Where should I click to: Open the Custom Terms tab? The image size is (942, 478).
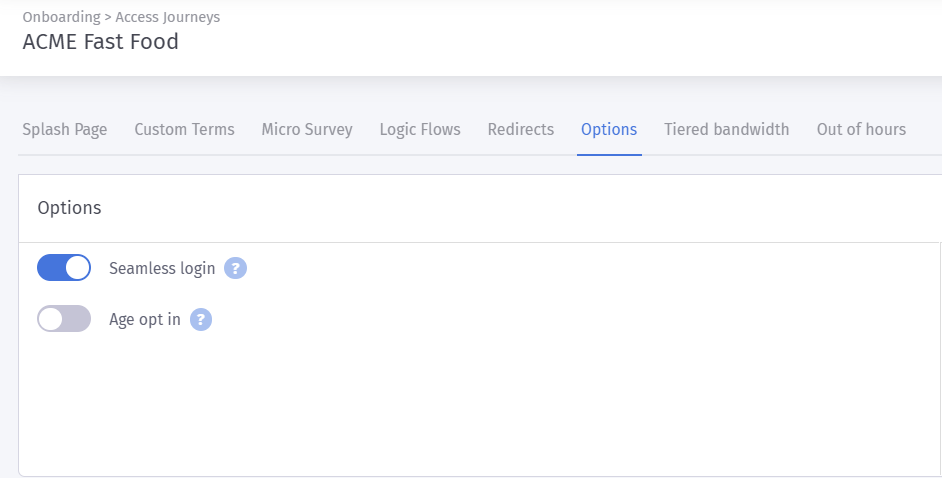pyautogui.click(x=184, y=130)
